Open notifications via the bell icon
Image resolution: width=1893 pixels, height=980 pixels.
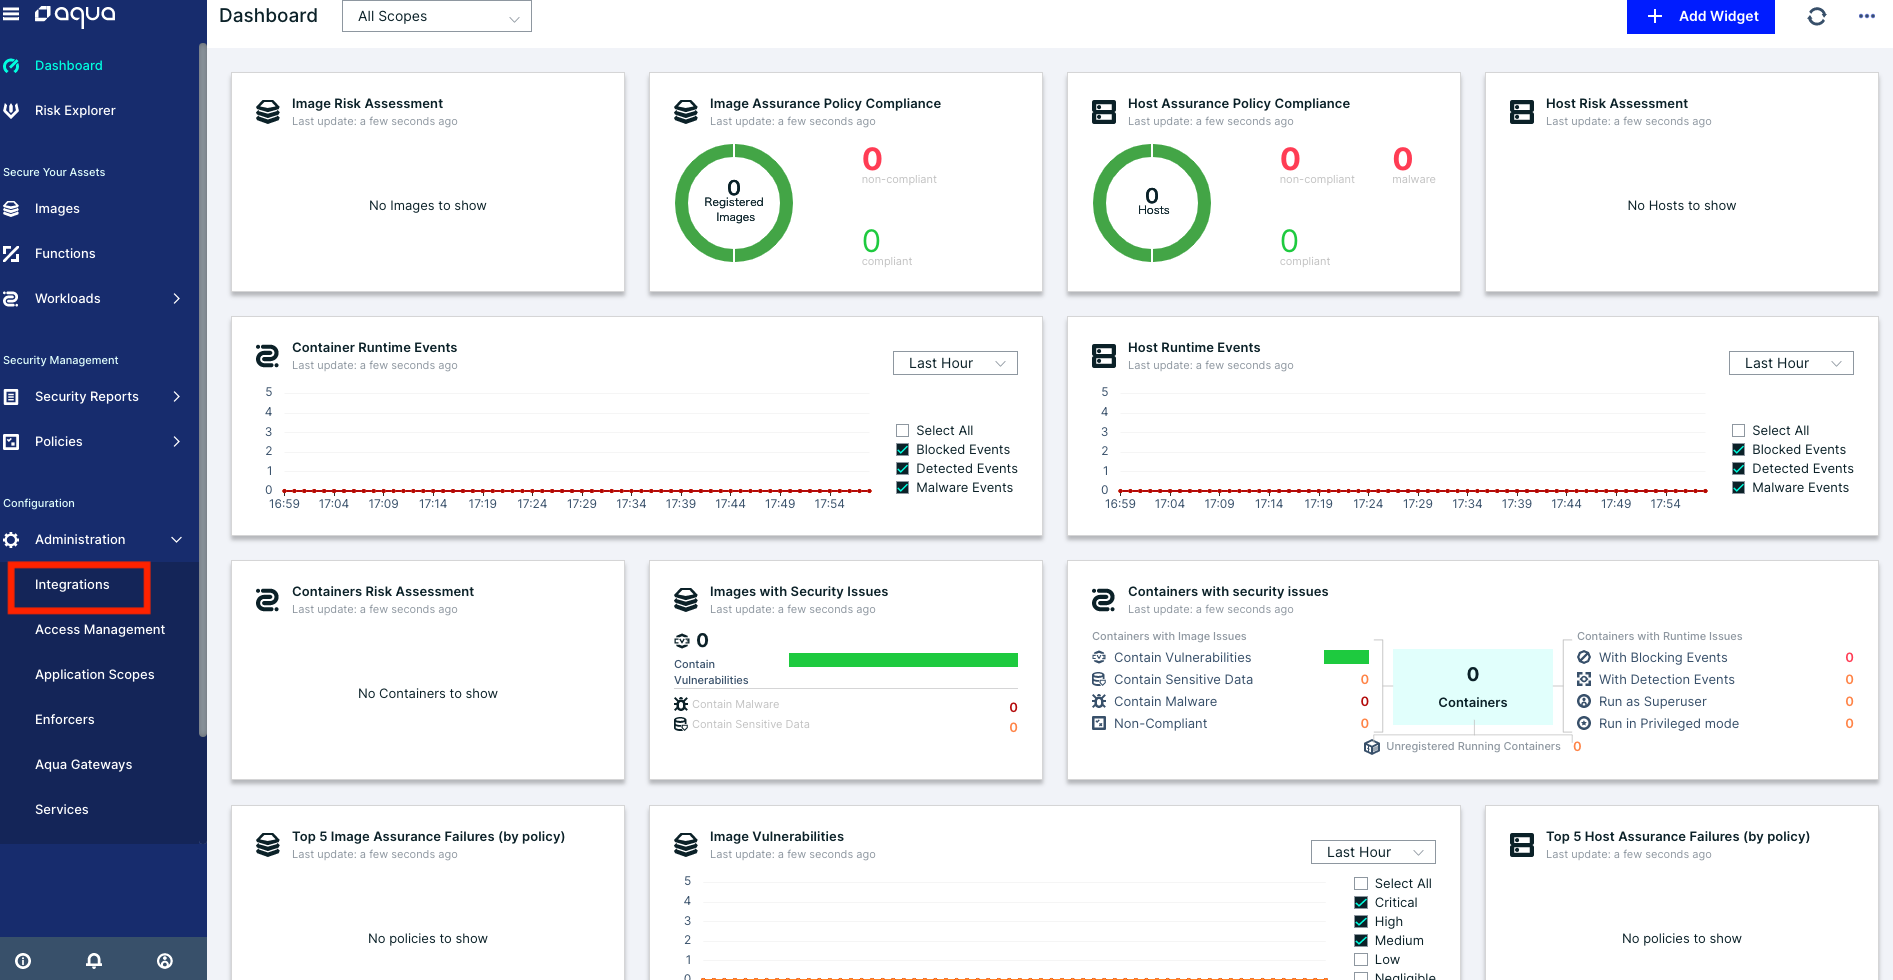(x=93, y=959)
